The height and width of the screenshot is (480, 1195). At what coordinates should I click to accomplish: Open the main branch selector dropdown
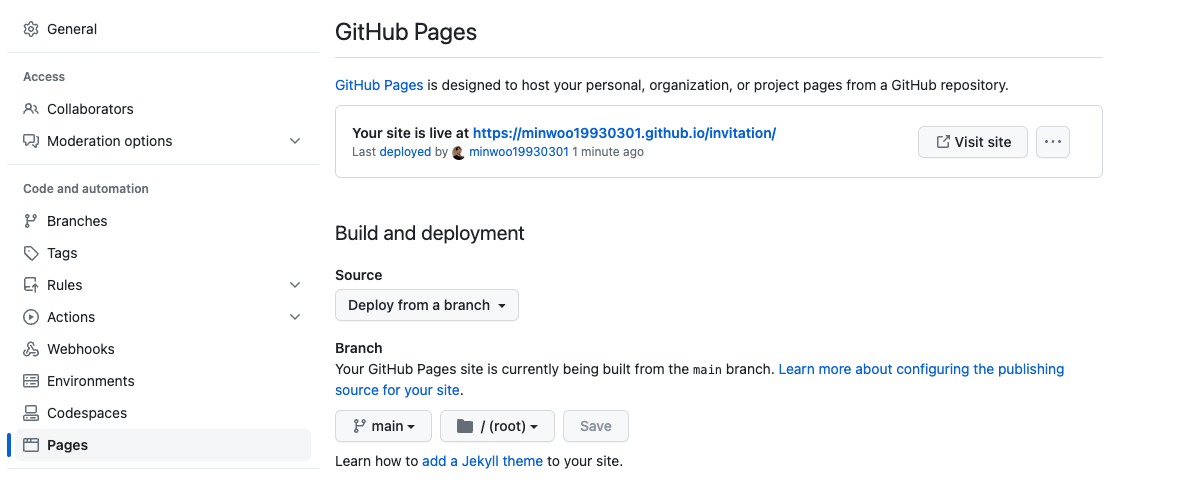click(383, 426)
